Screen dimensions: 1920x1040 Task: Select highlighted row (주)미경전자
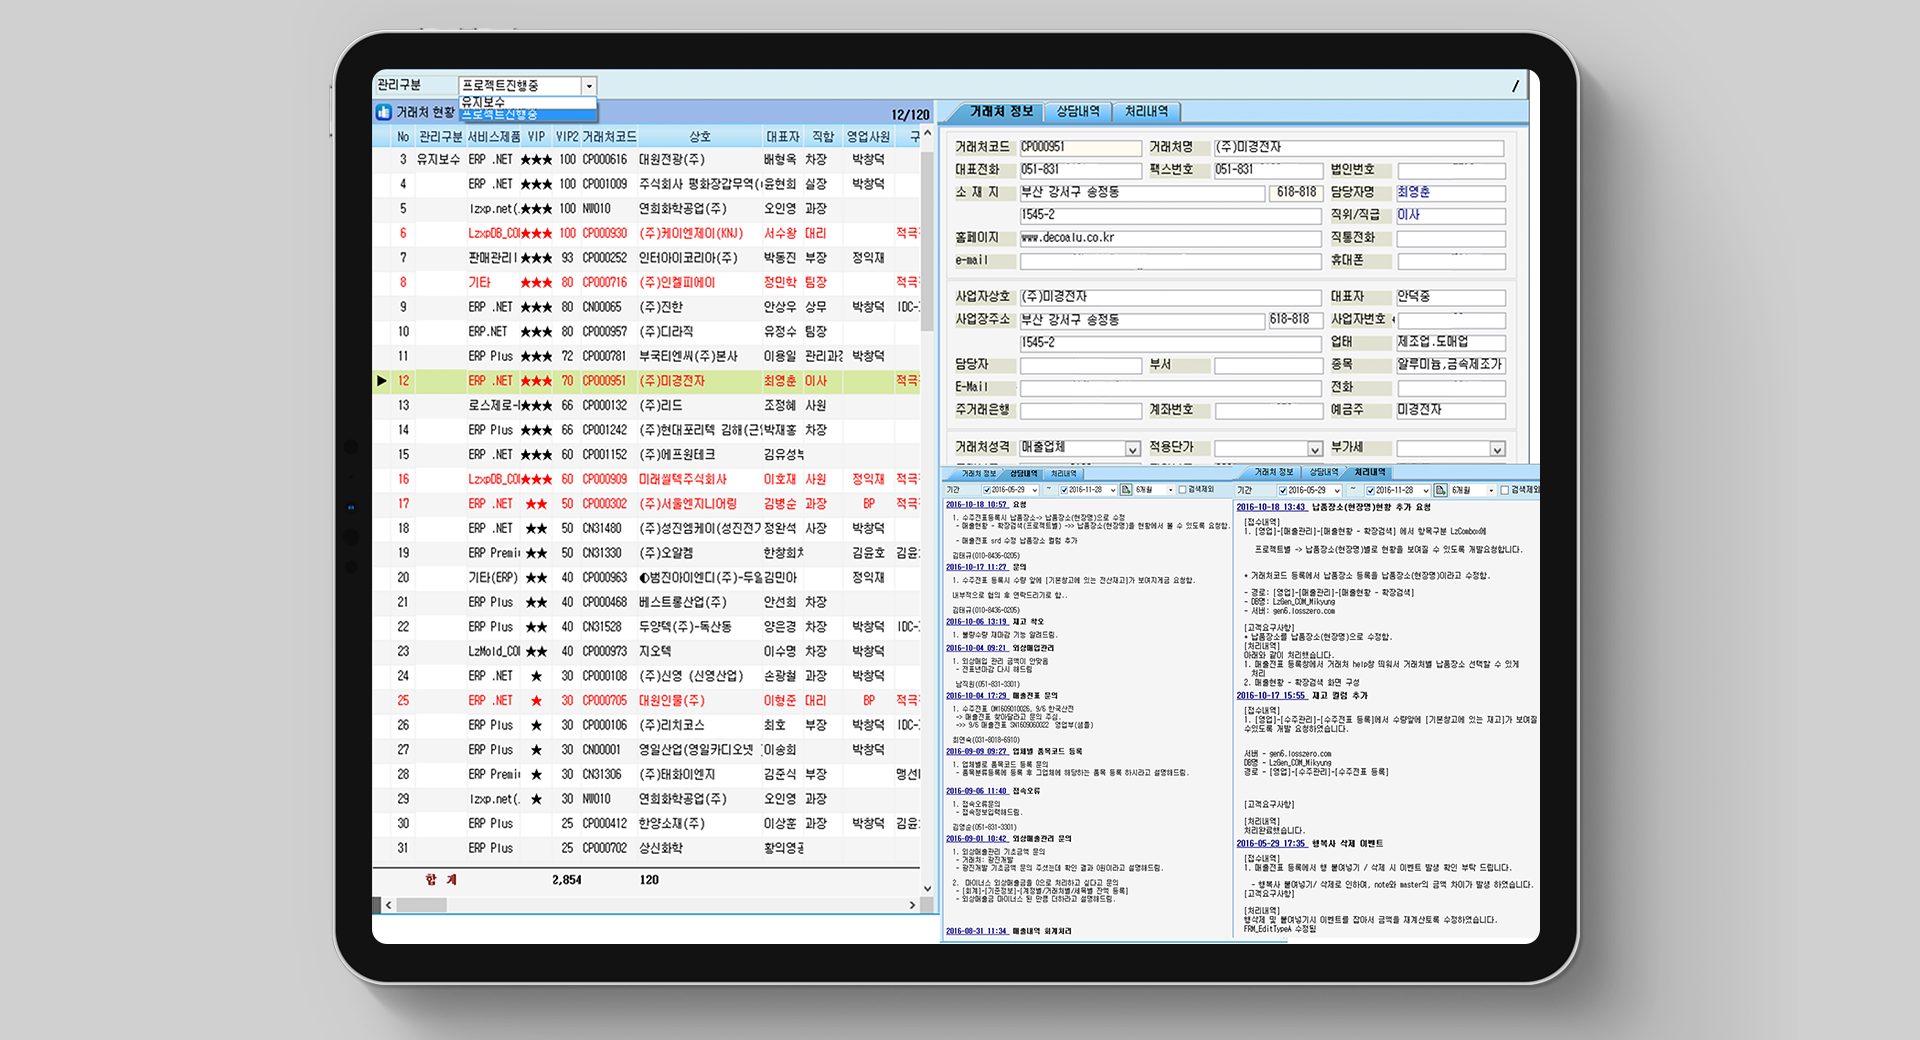[647, 381]
